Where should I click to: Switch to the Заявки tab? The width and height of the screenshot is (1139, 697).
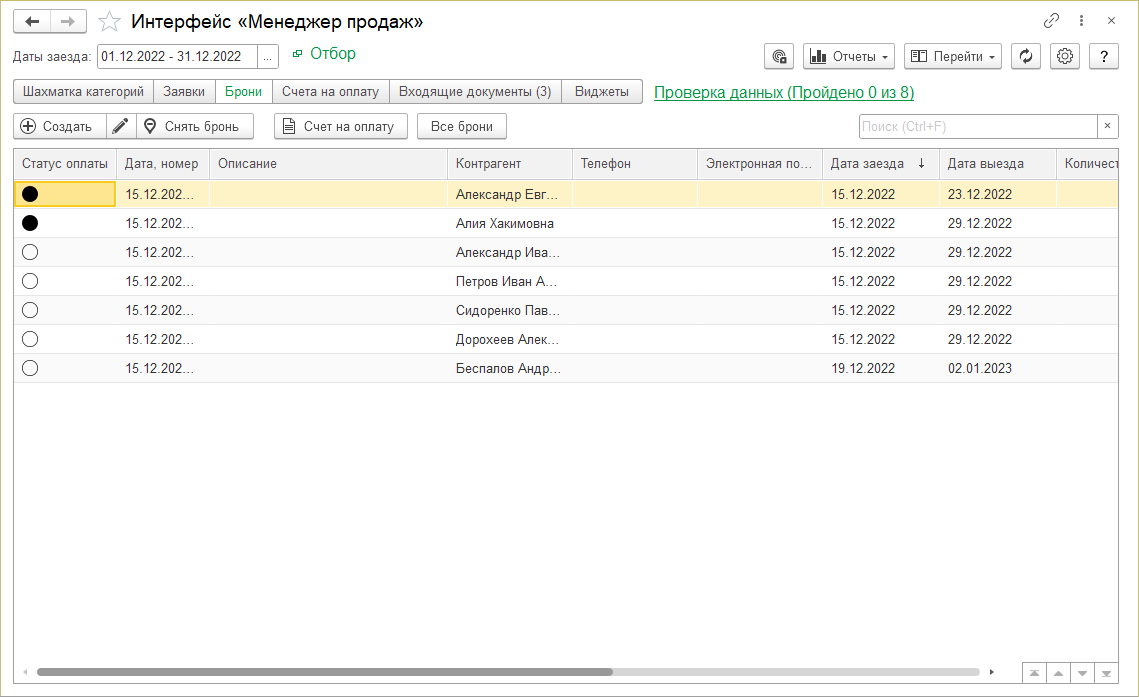click(184, 91)
